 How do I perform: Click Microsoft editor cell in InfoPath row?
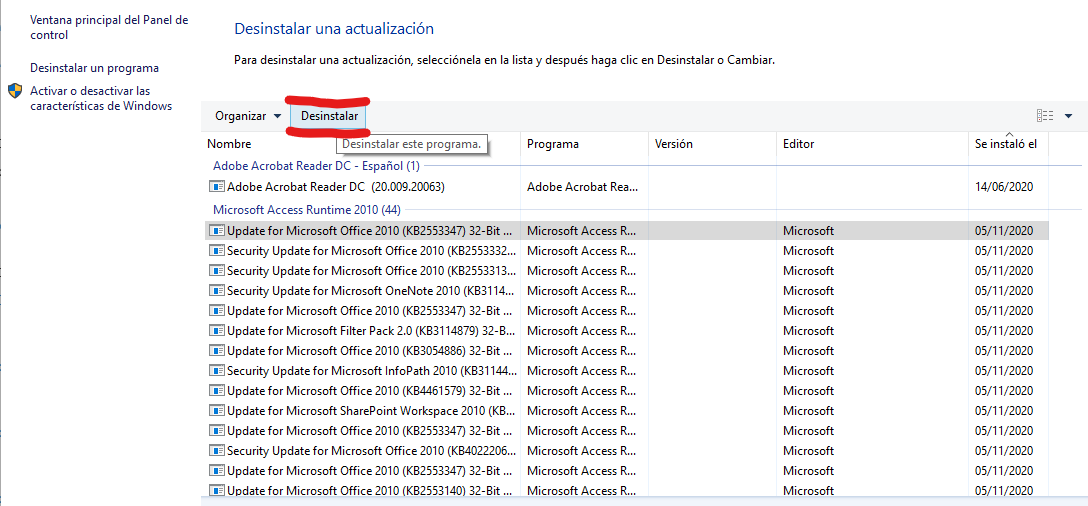point(808,371)
